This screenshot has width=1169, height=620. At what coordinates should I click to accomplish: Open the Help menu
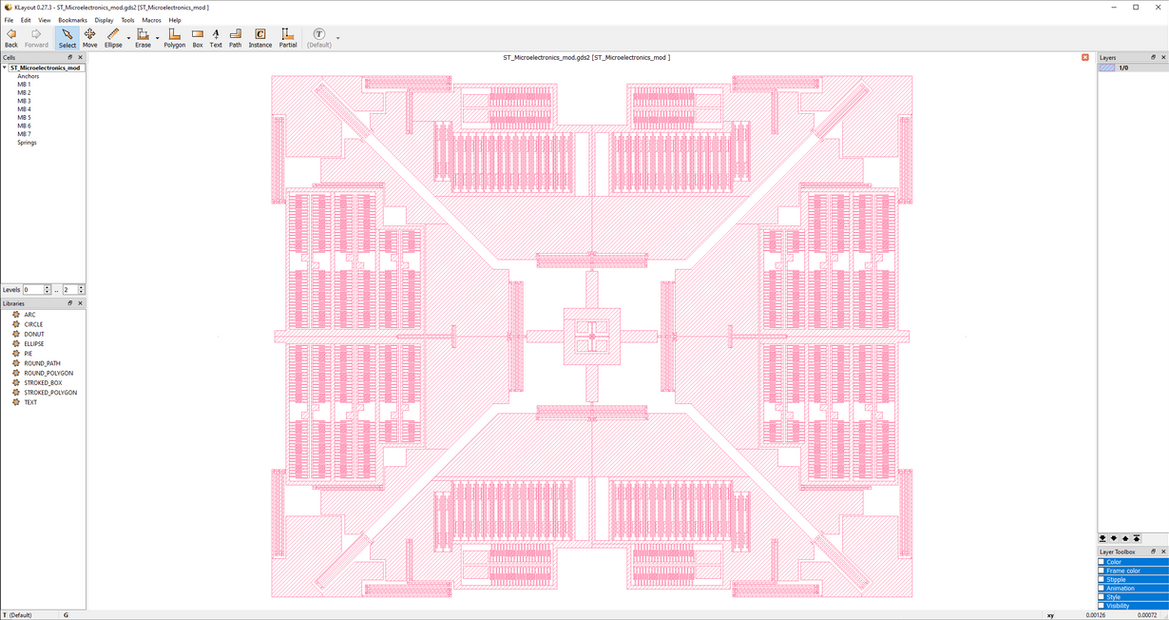[174, 20]
